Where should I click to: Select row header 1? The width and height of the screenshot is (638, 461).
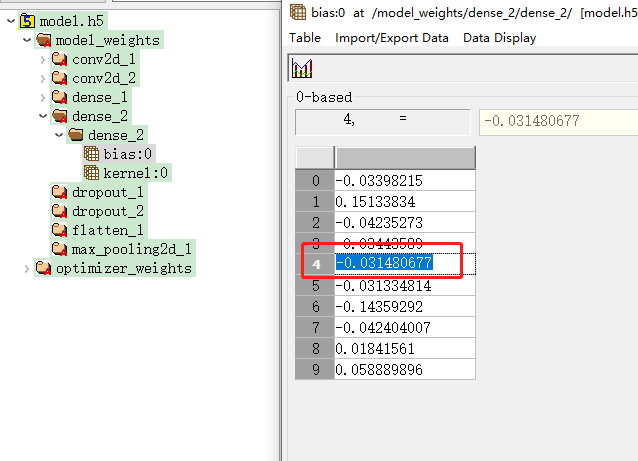pos(315,201)
